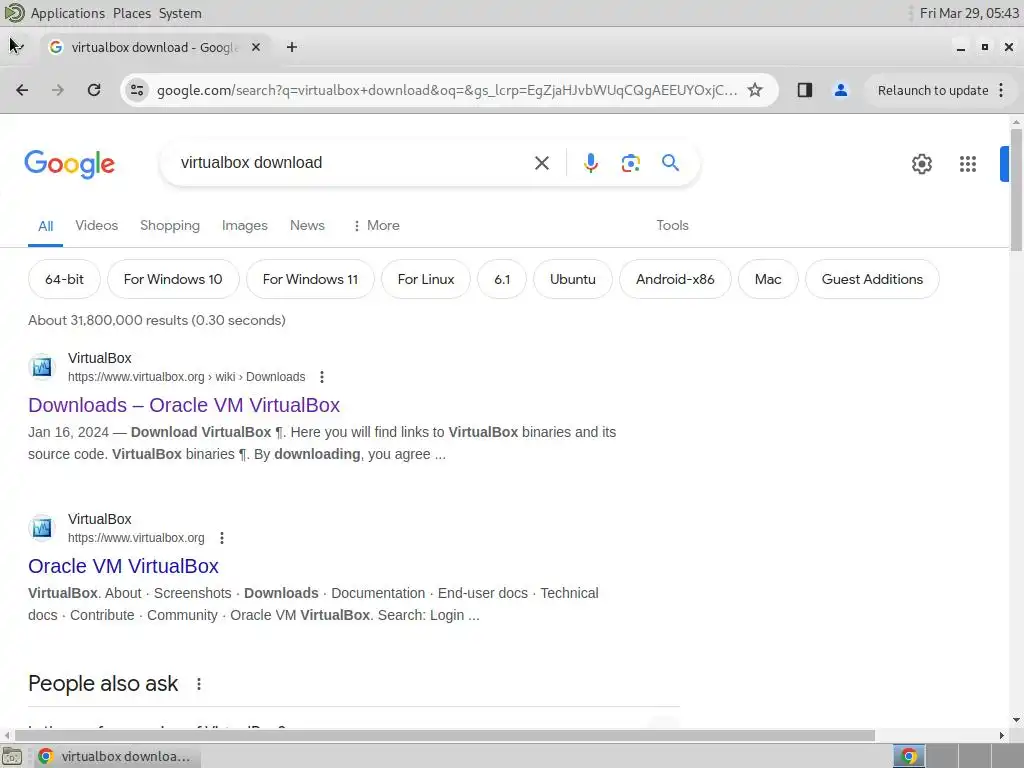Reload the current page
Screen dimensions: 1024x768
(x=94, y=90)
